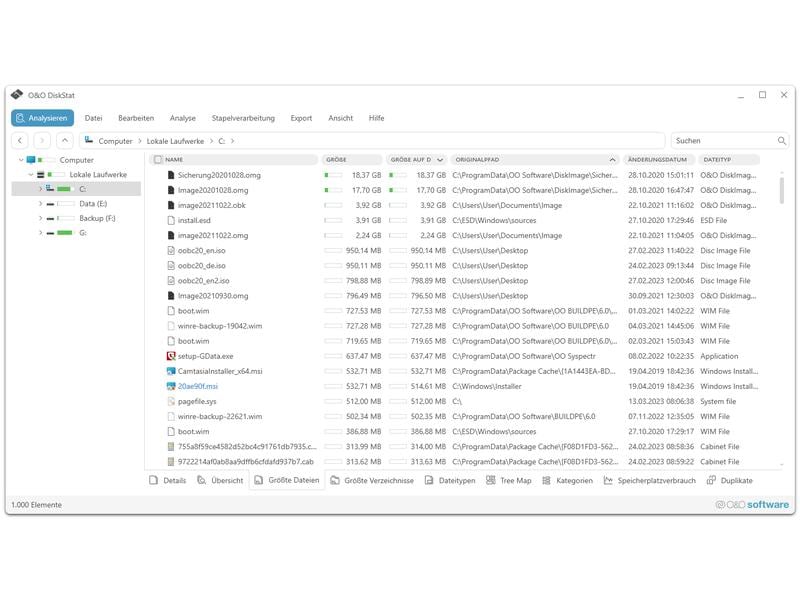Viewport: 800px width, 600px height.
Task: Open the Stapelverarbeitung menu
Action: 243,118
